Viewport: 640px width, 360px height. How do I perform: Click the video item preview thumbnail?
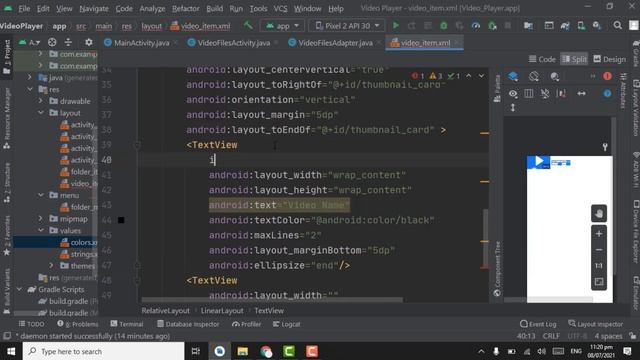click(x=538, y=162)
